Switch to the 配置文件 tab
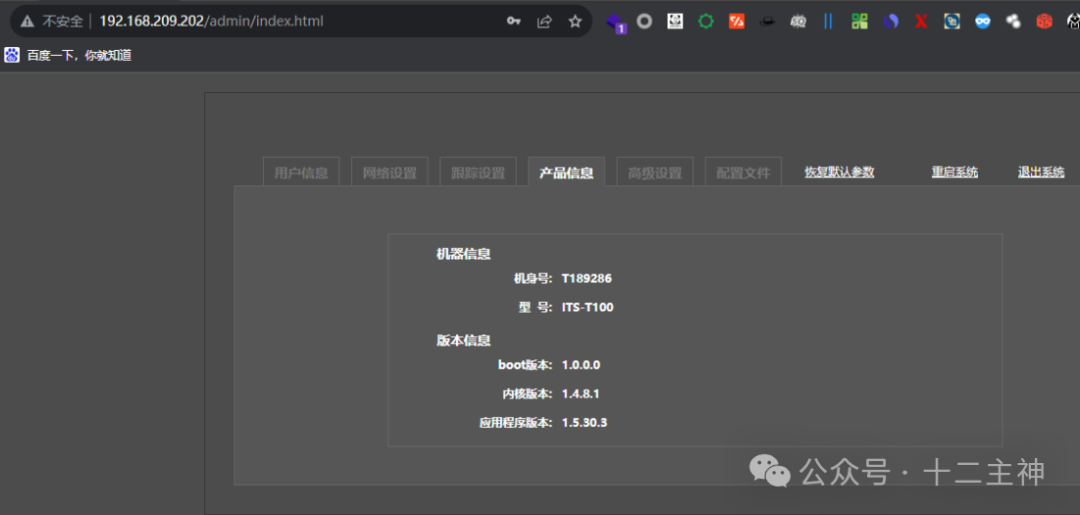Viewport: 1080px width, 515px height. (743, 171)
